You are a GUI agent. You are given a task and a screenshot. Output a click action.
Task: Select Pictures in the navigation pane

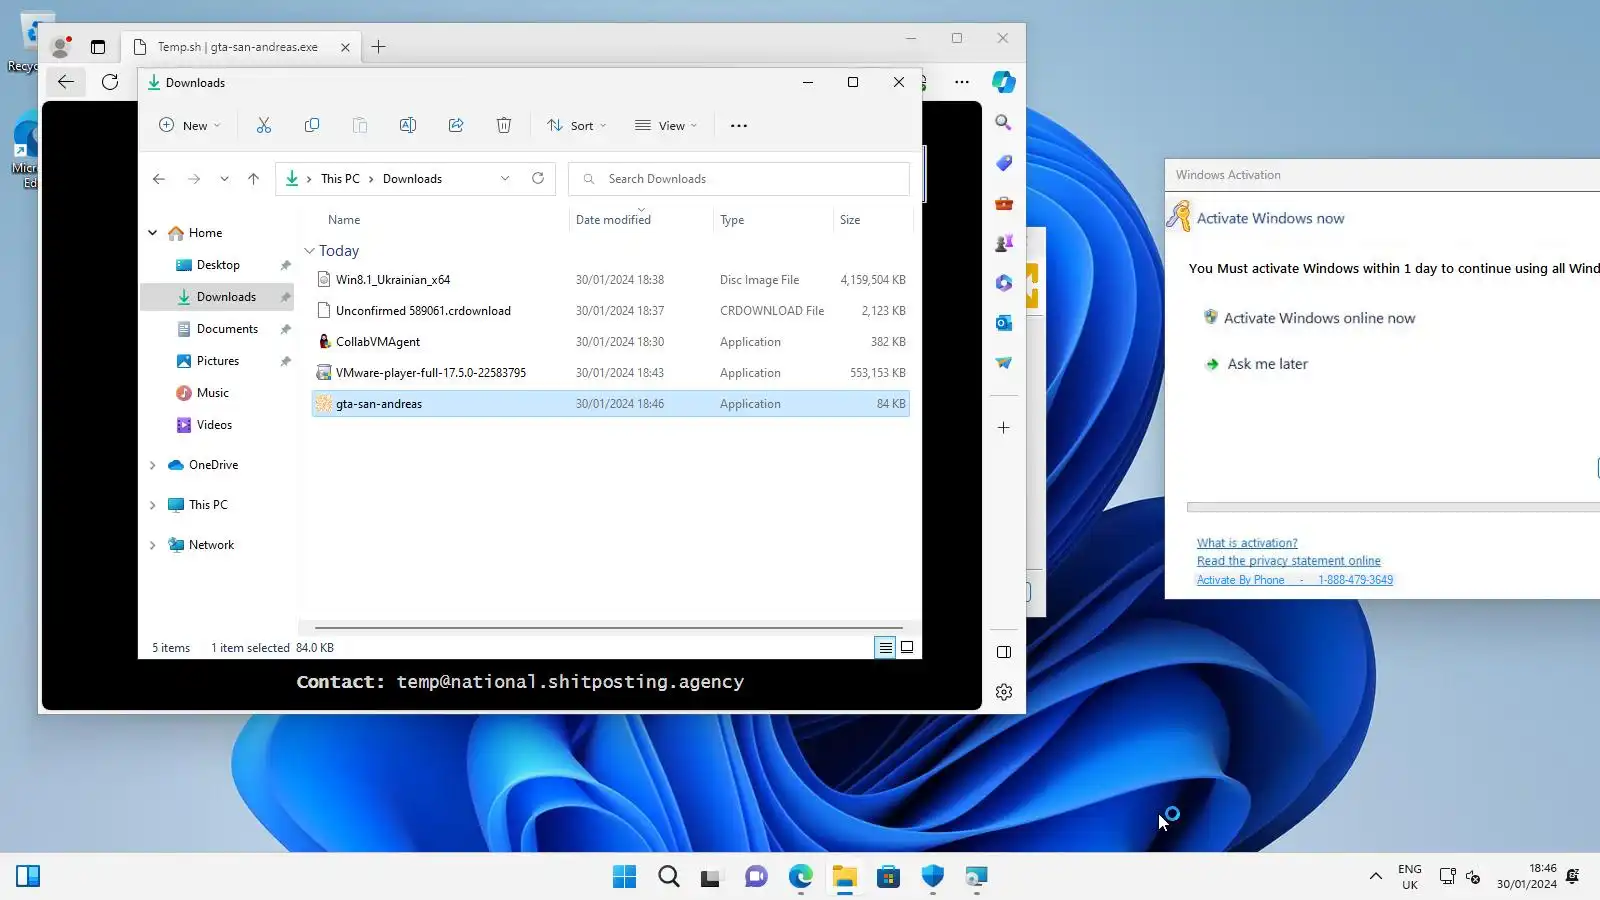click(x=218, y=361)
